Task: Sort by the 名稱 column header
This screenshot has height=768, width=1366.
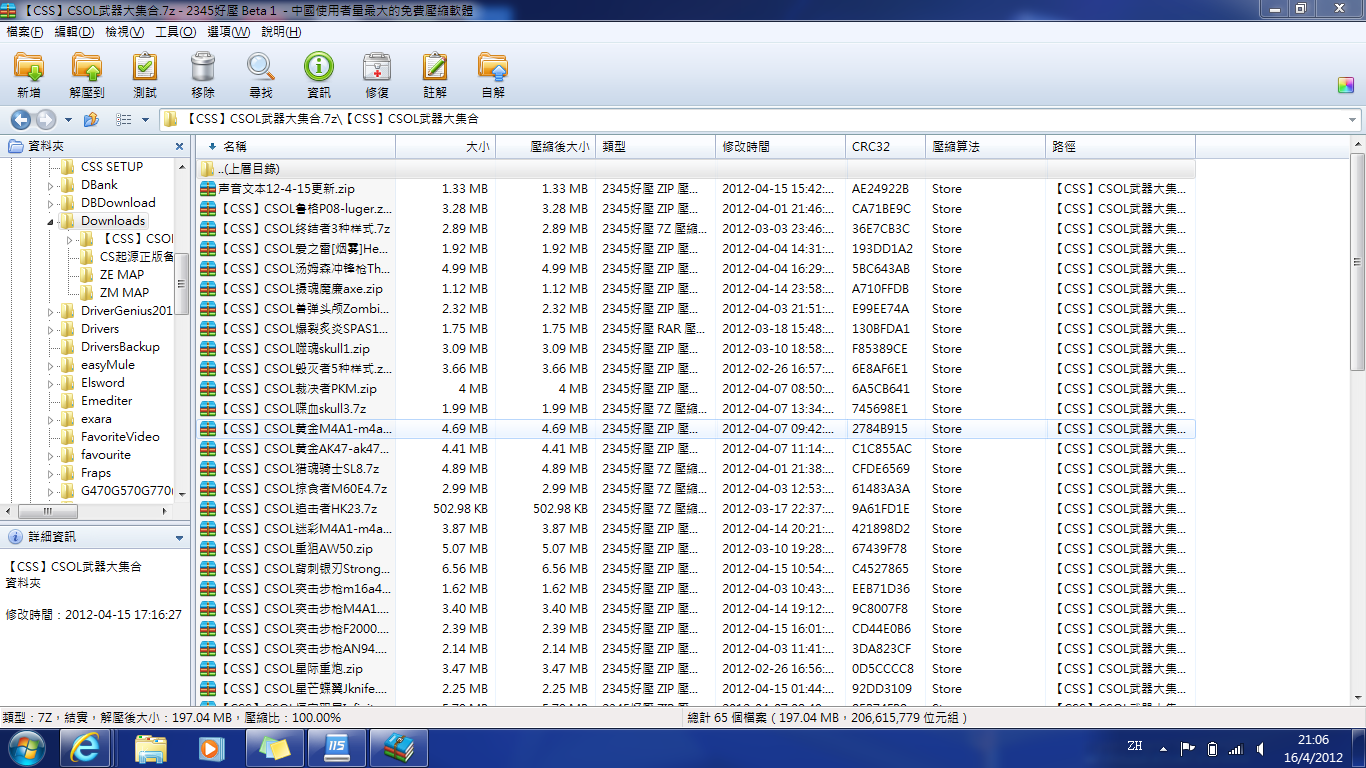Action: 296,146
